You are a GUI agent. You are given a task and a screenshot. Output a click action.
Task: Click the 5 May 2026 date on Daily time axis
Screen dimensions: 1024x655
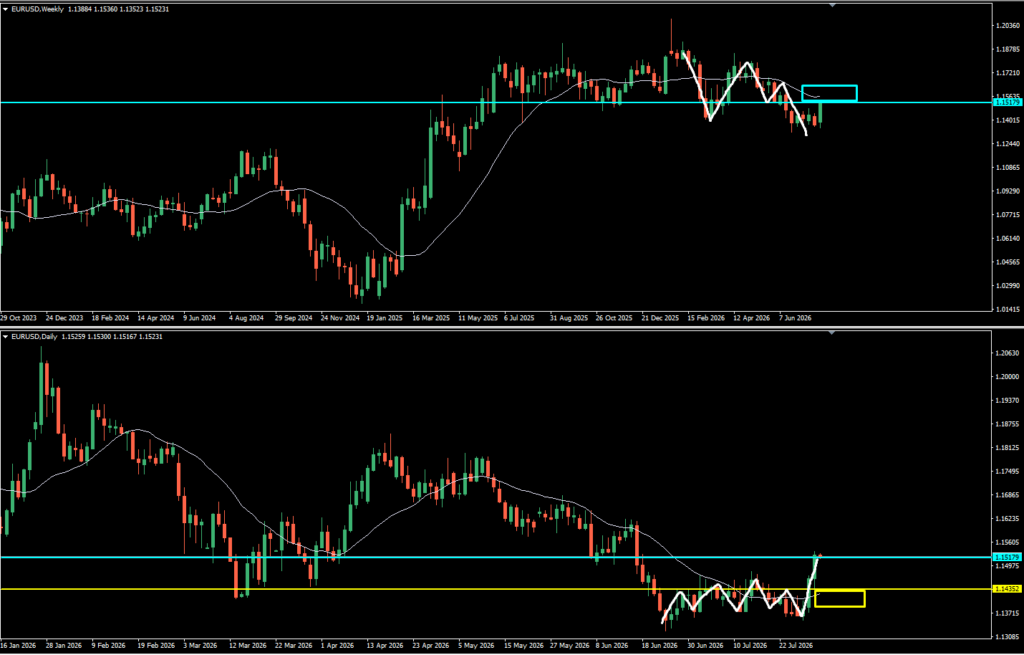click(x=476, y=645)
